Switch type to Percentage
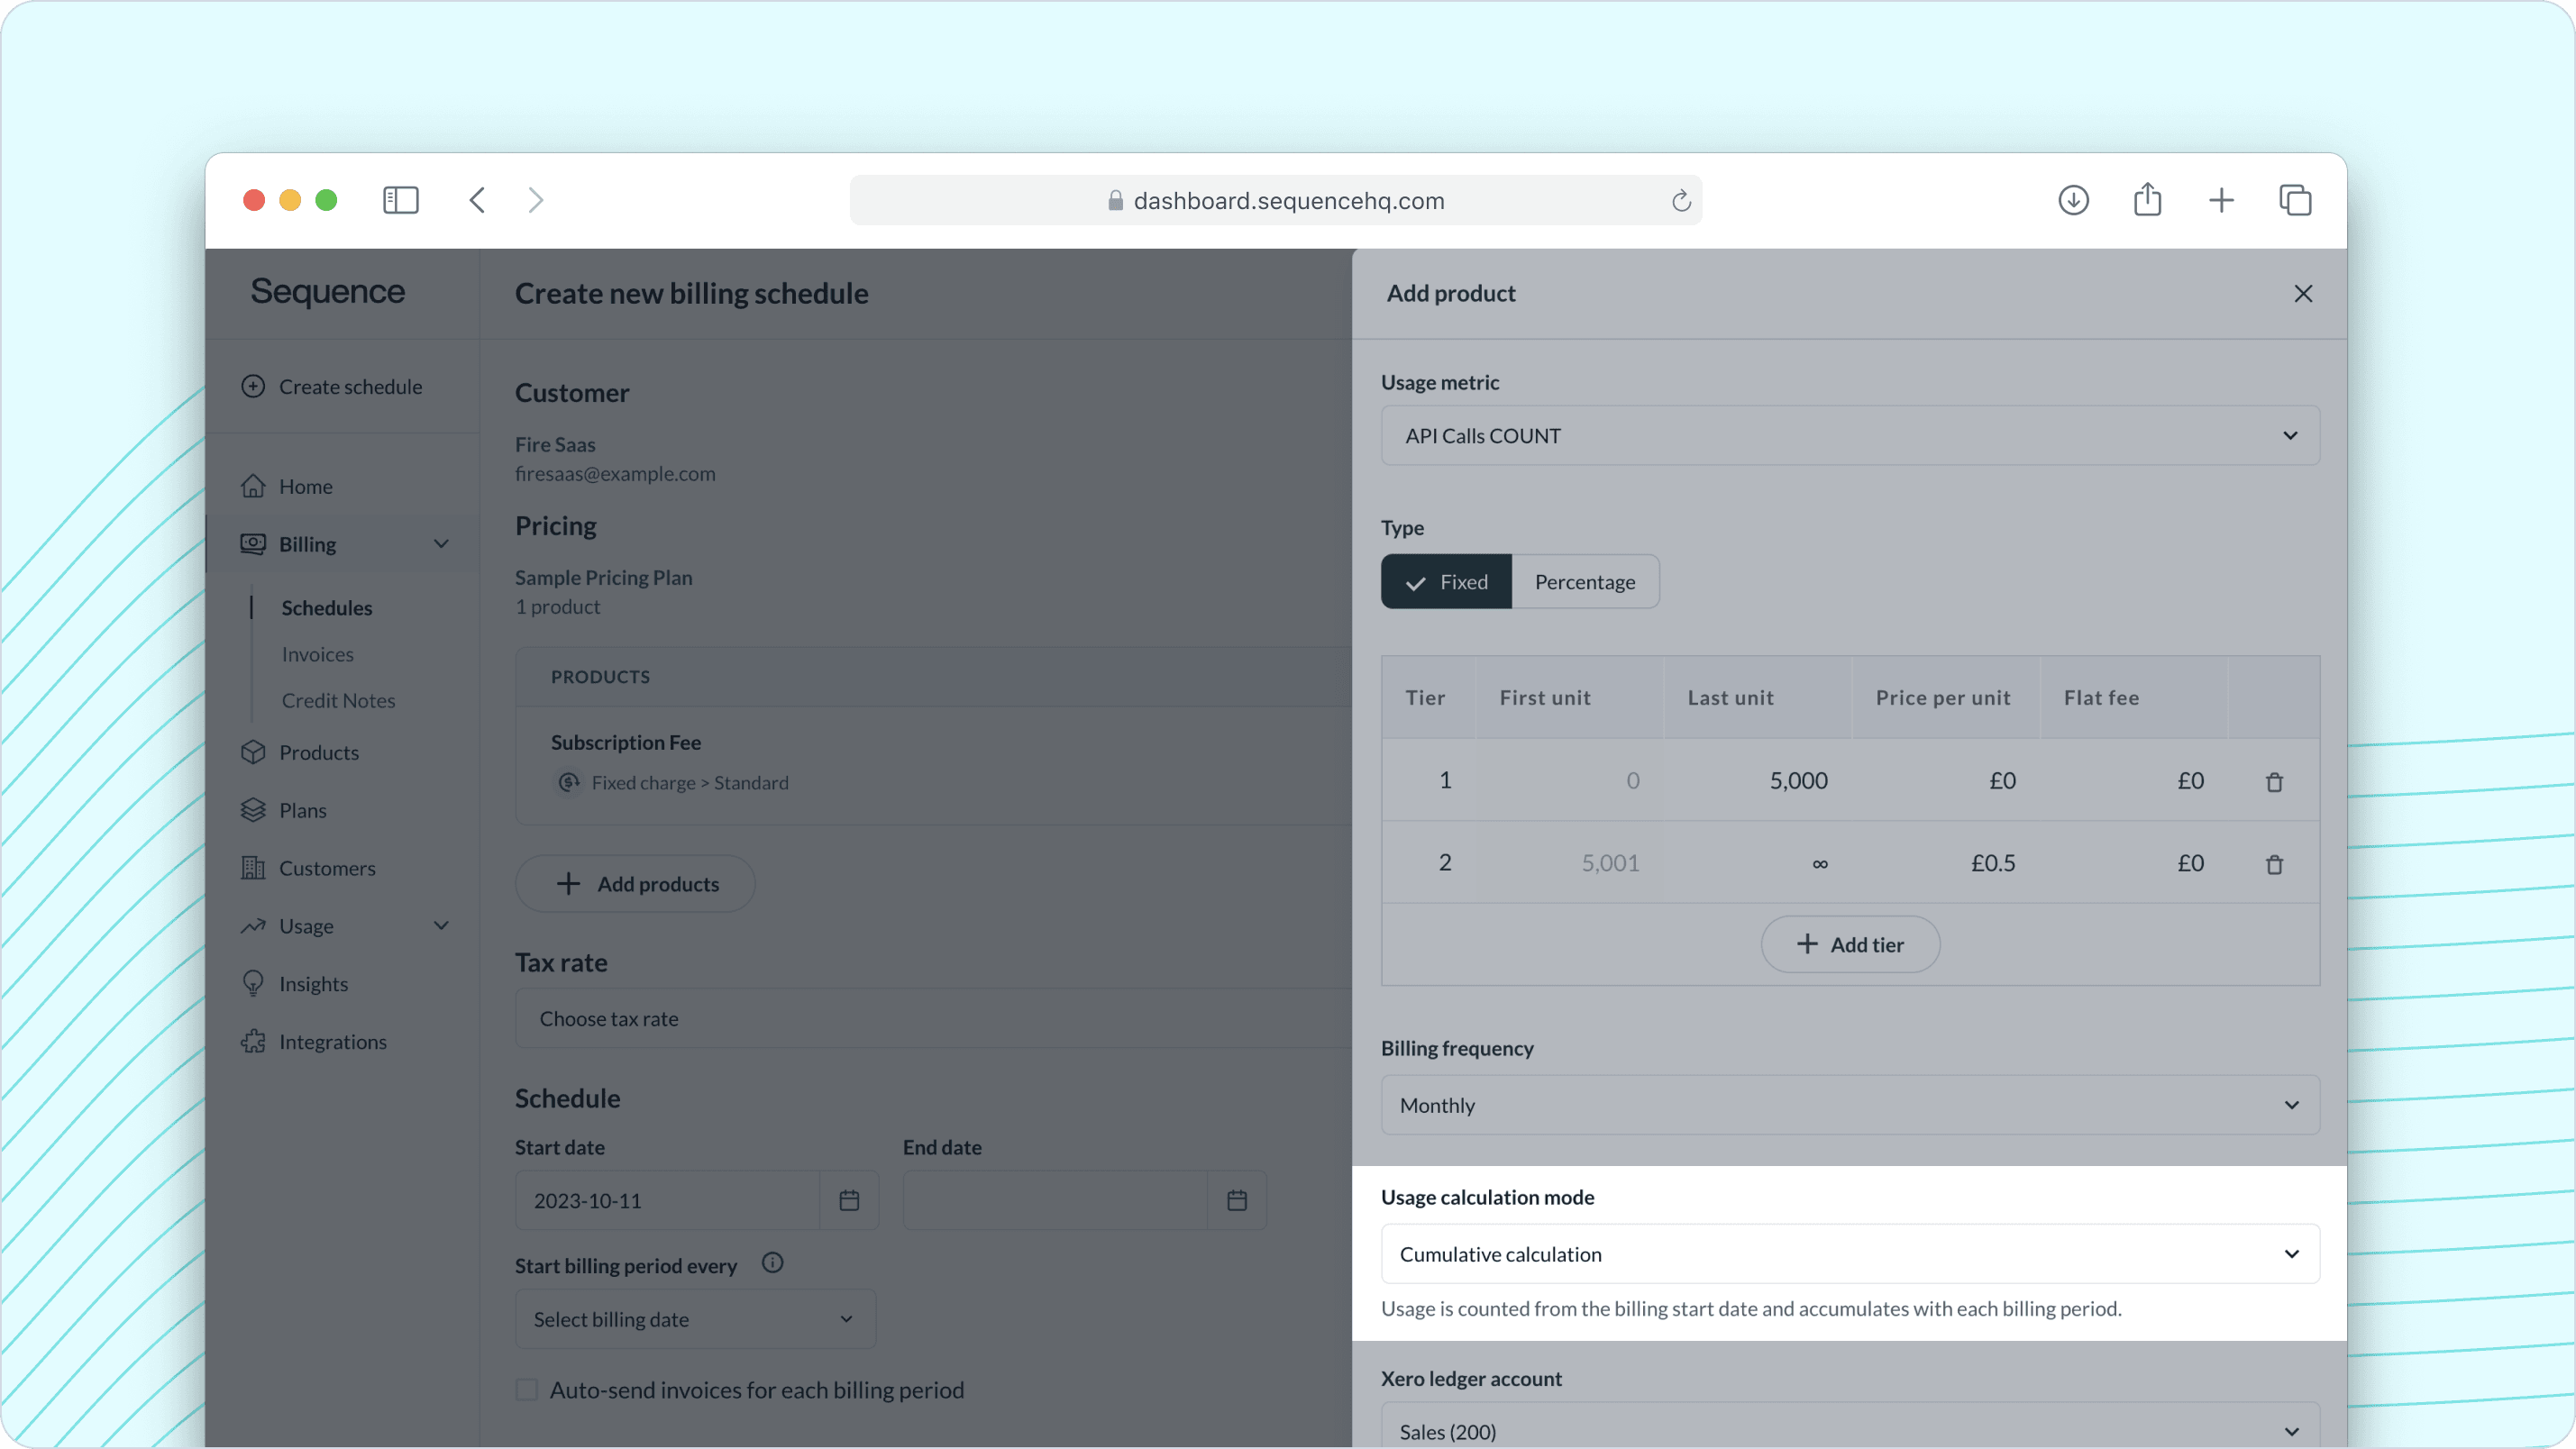Image resolution: width=2576 pixels, height=1449 pixels. [x=1585, y=582]
